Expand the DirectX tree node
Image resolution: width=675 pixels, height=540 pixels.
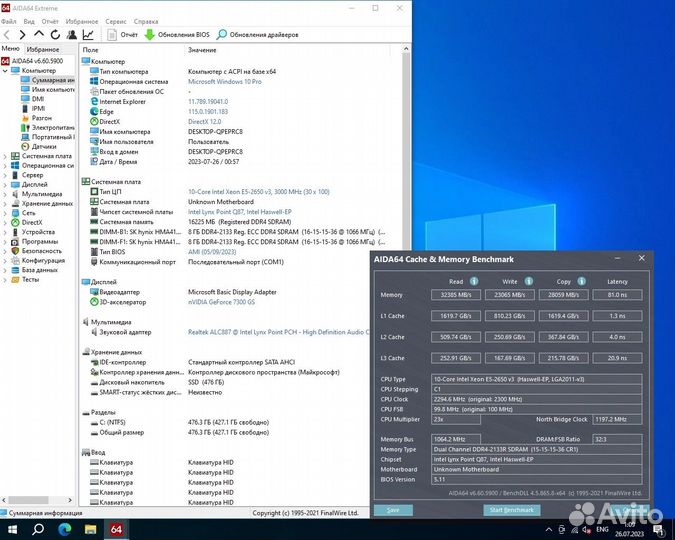coord(5,223)
